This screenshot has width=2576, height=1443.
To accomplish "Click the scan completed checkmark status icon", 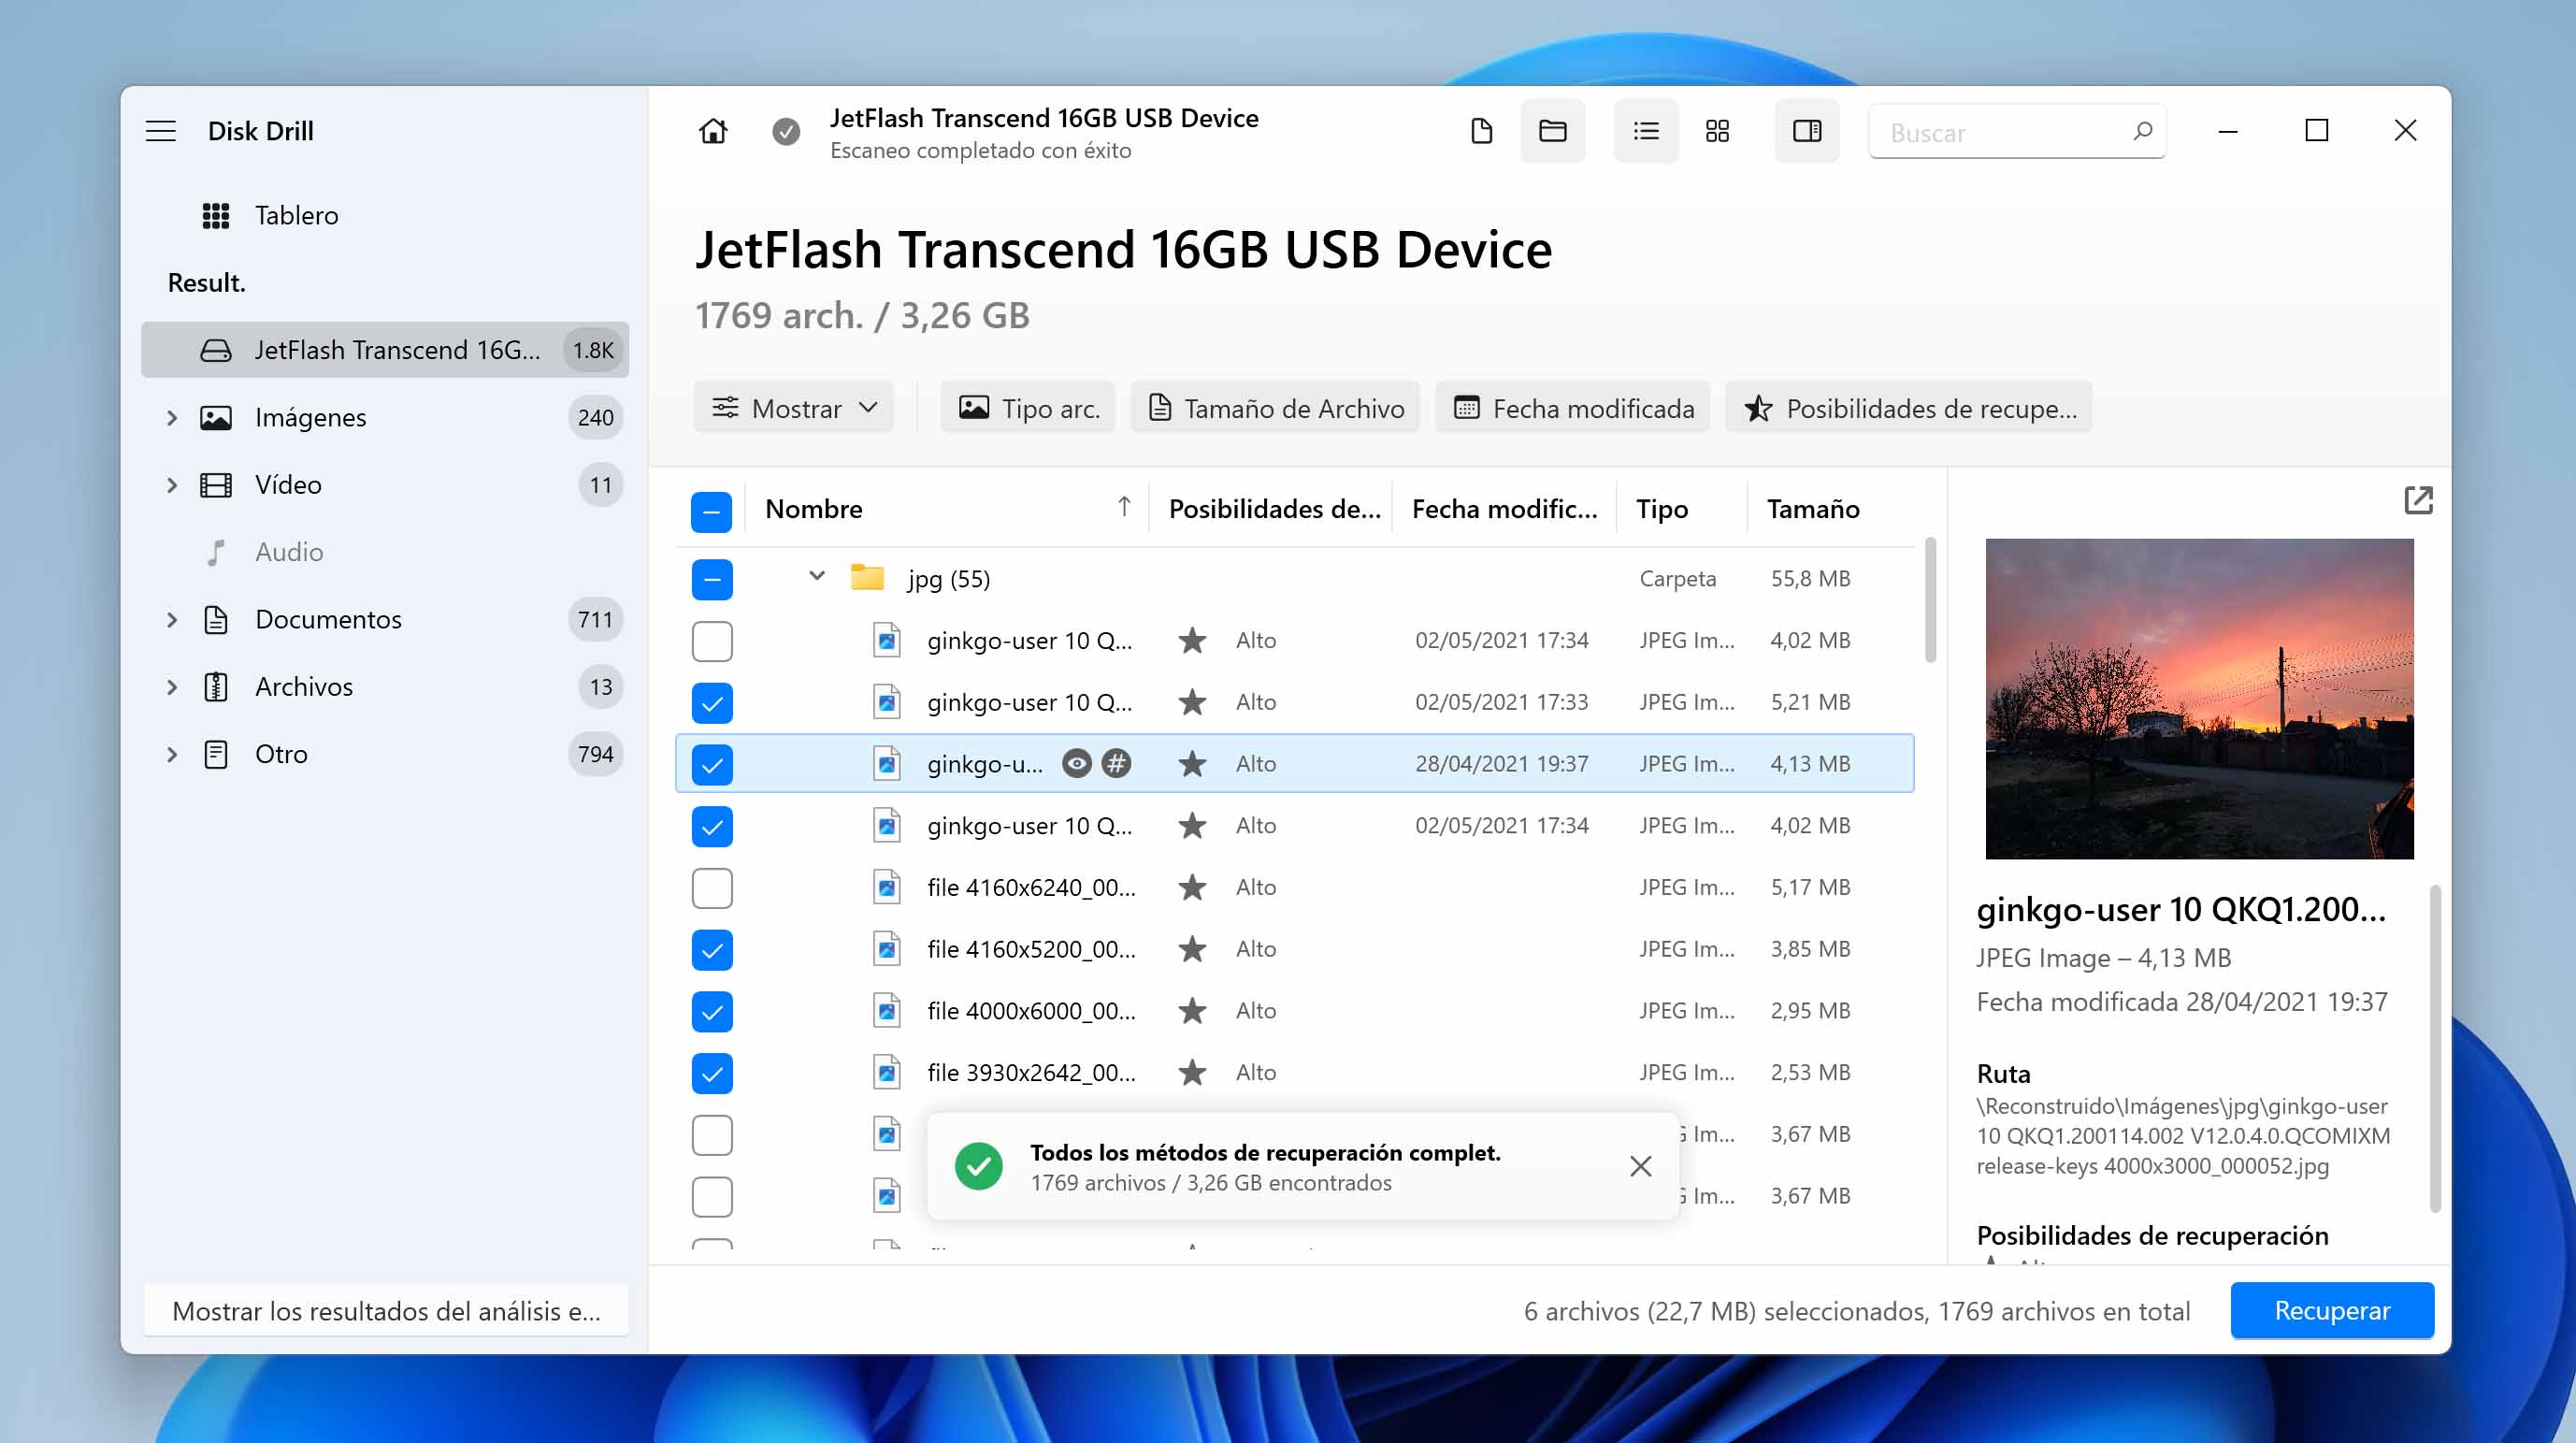I will 786,131.
